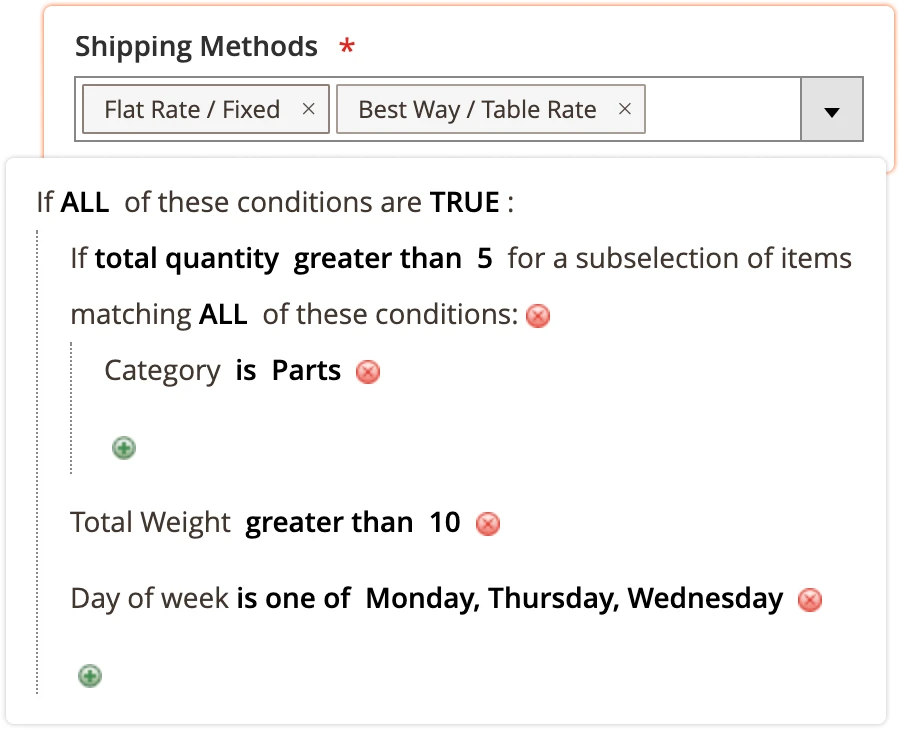The image size is (900, 730).
Task: Delete the Category is Parts condition
Action: [x=367, y=372]
